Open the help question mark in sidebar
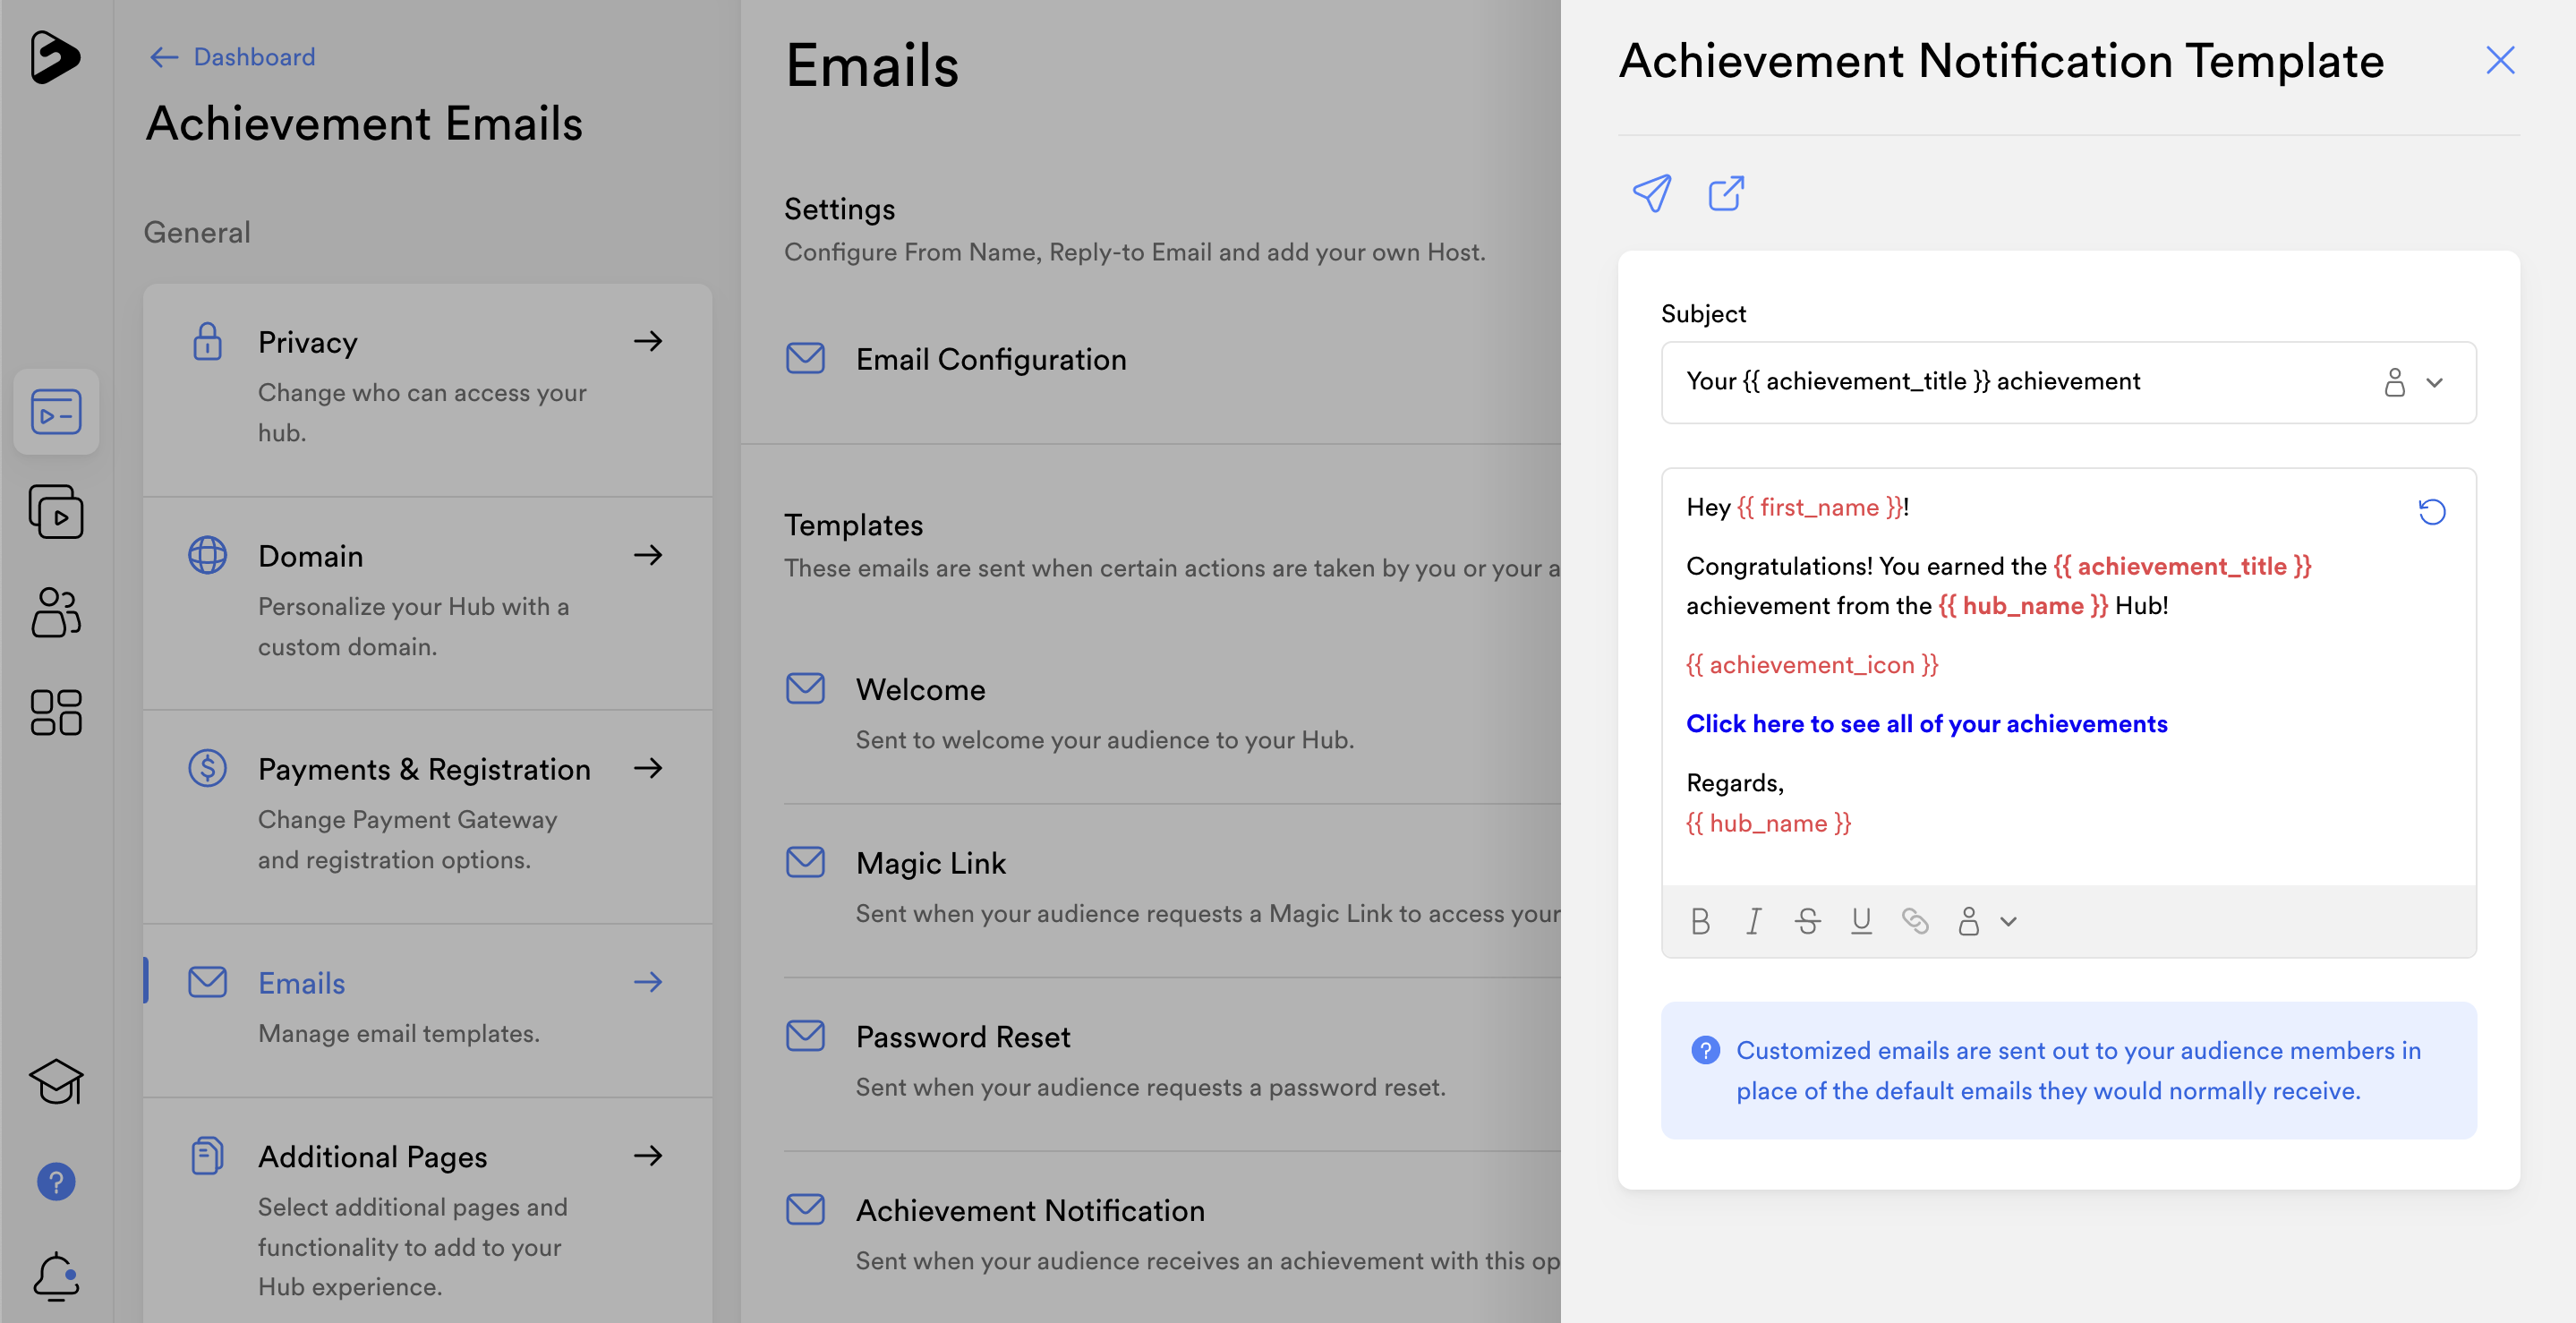 coord(56,1182)
